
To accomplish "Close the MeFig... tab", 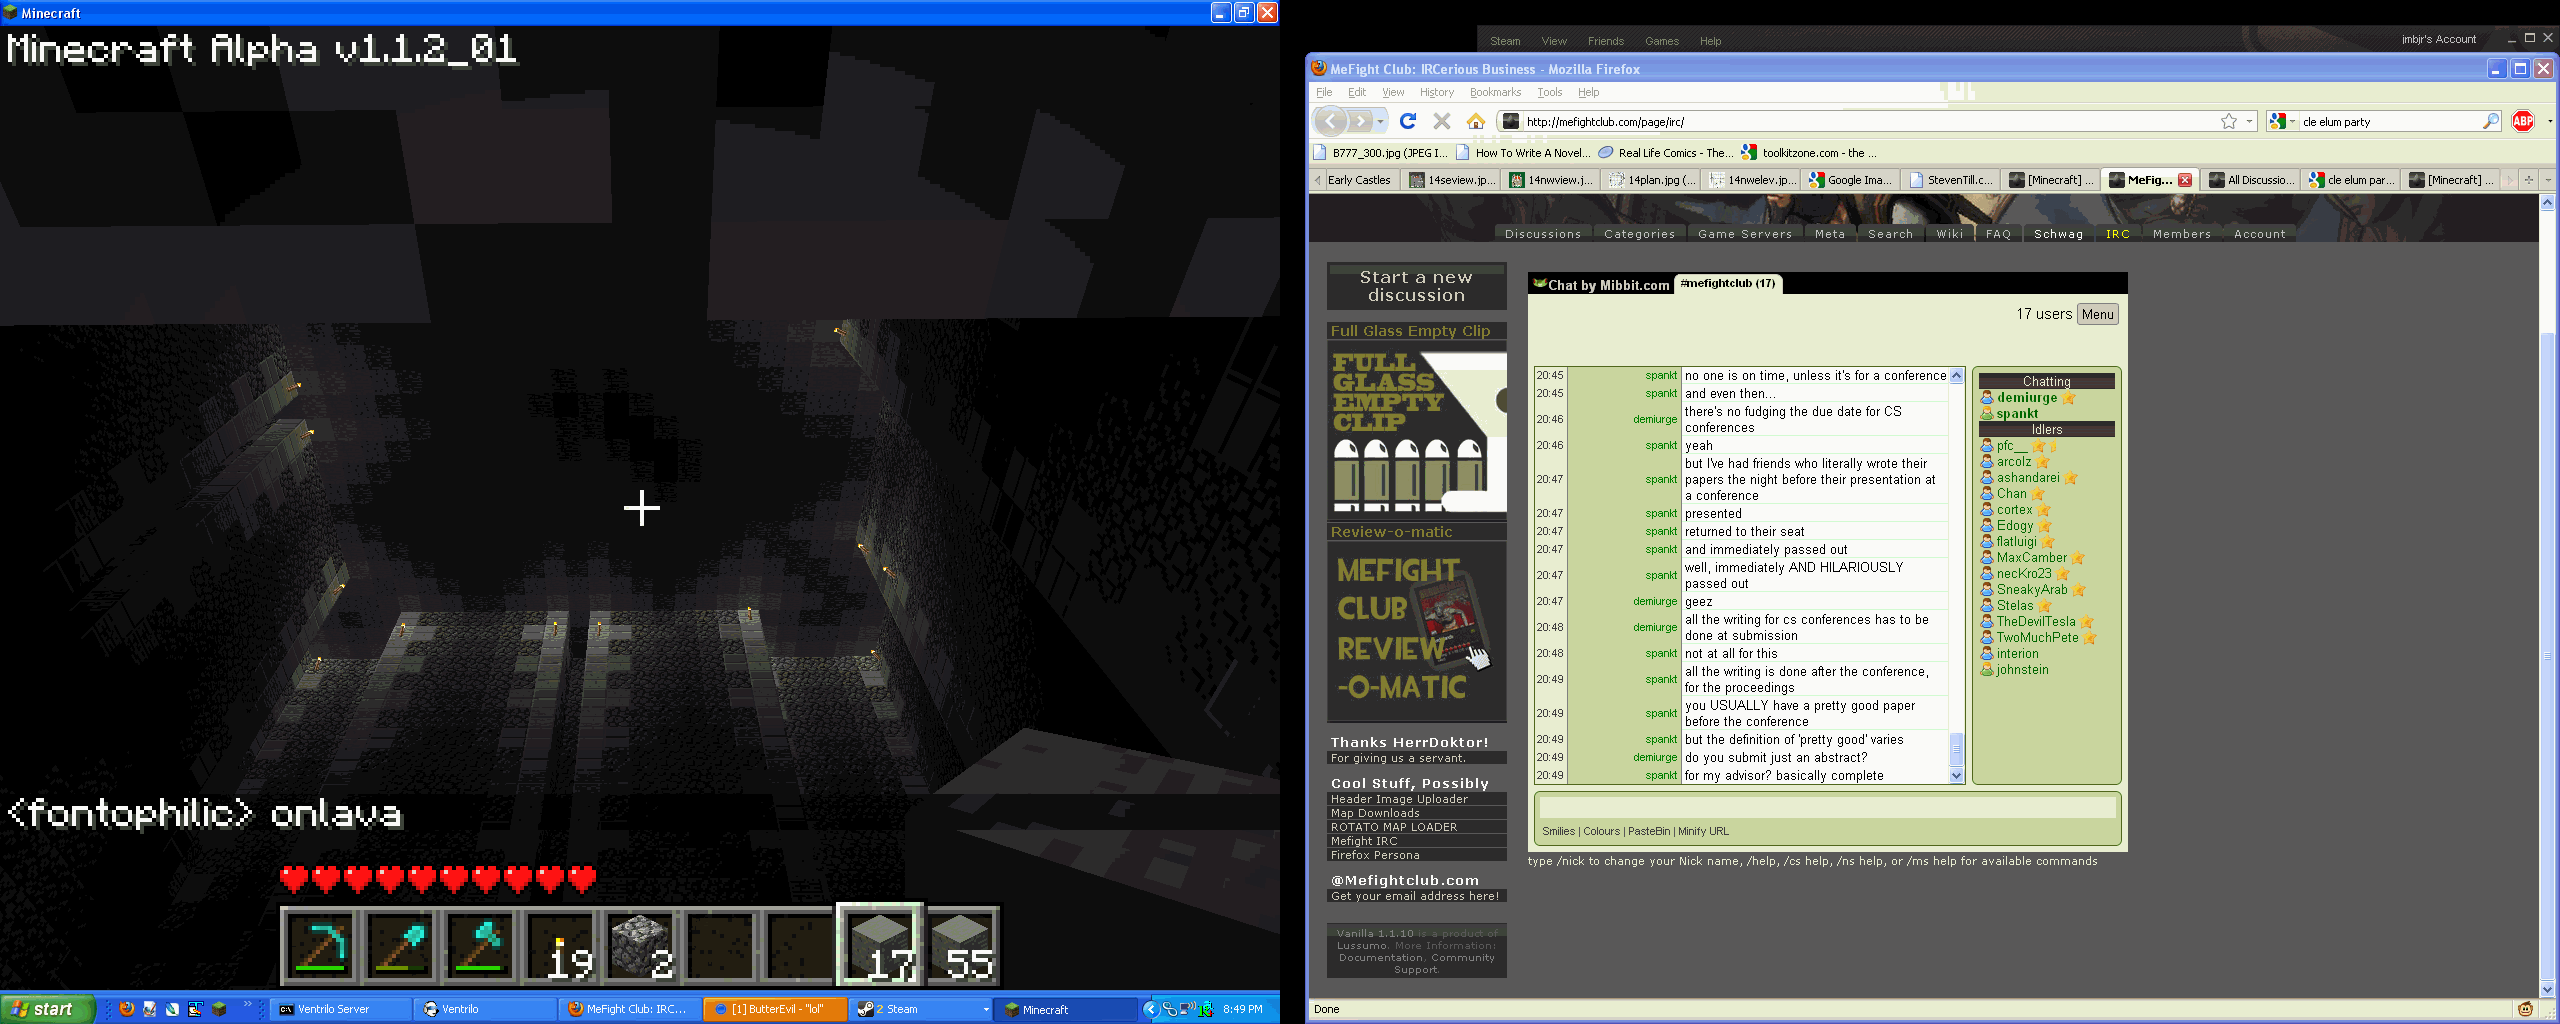I will [2185, 180].
